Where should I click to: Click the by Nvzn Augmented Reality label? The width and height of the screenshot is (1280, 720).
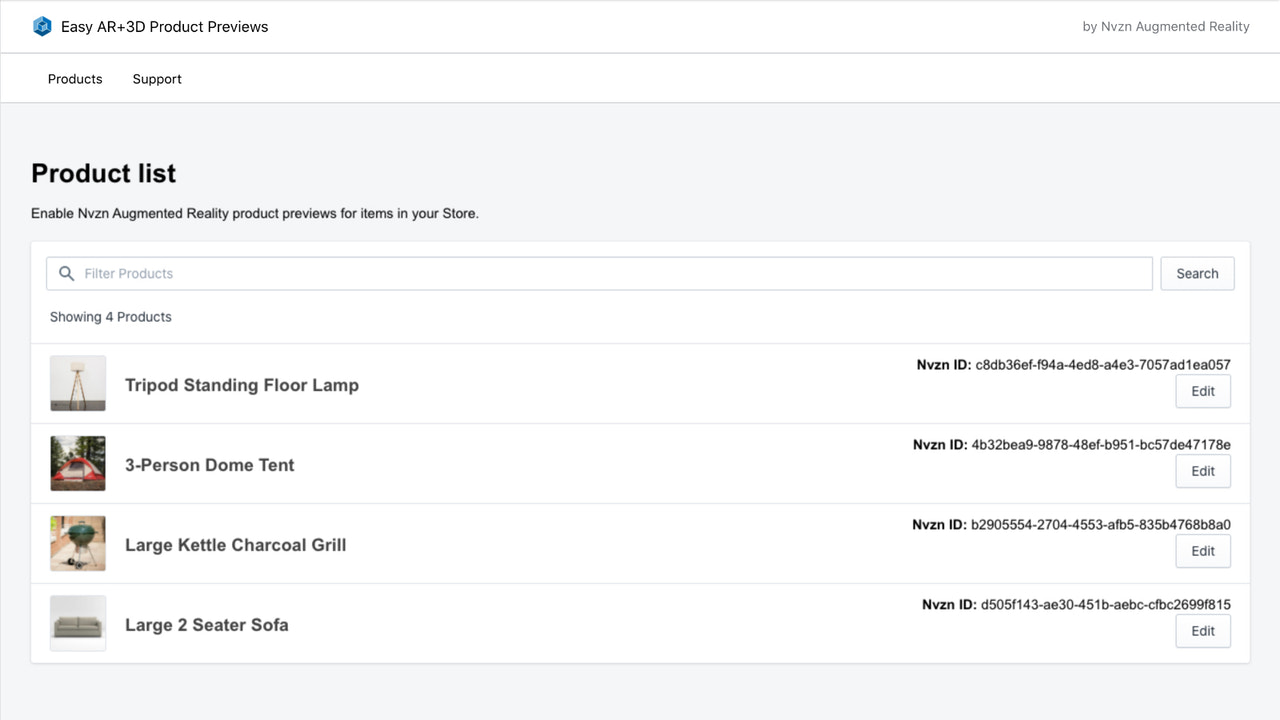(1165, 26)
